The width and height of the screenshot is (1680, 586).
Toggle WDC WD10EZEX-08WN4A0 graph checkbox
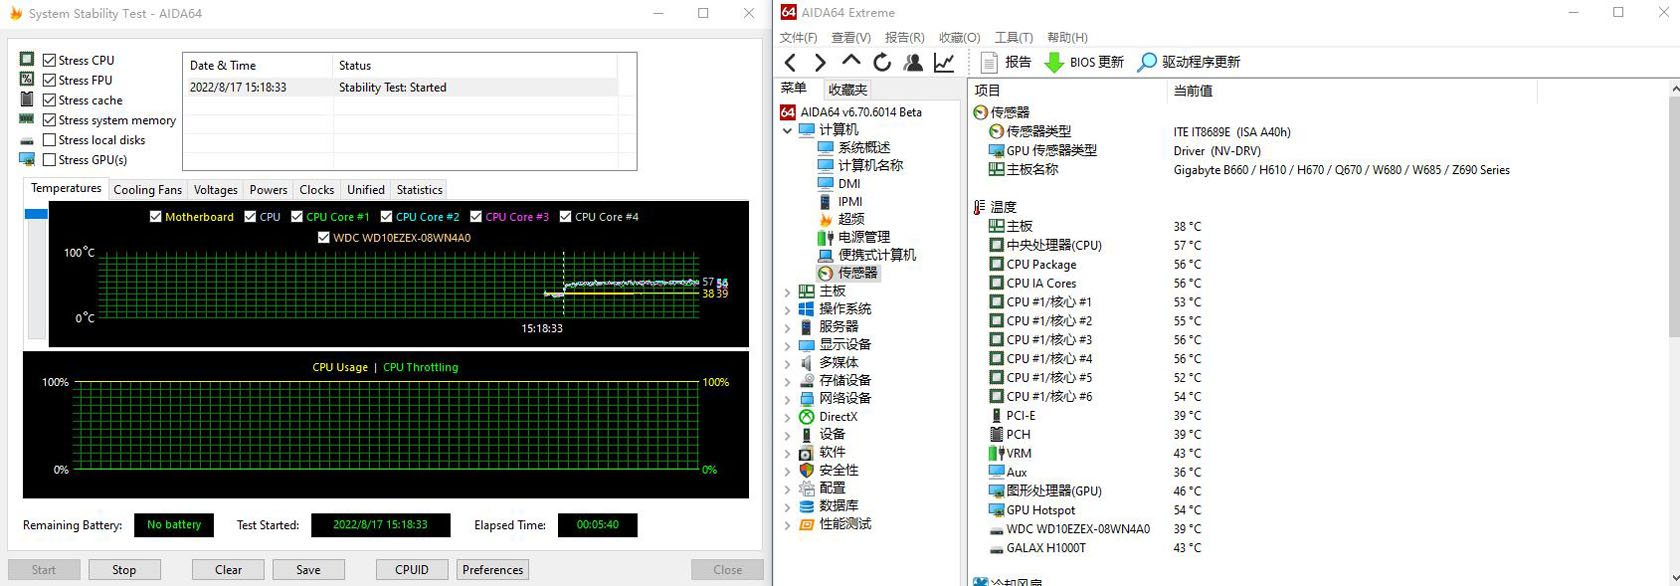pos(323,238)
